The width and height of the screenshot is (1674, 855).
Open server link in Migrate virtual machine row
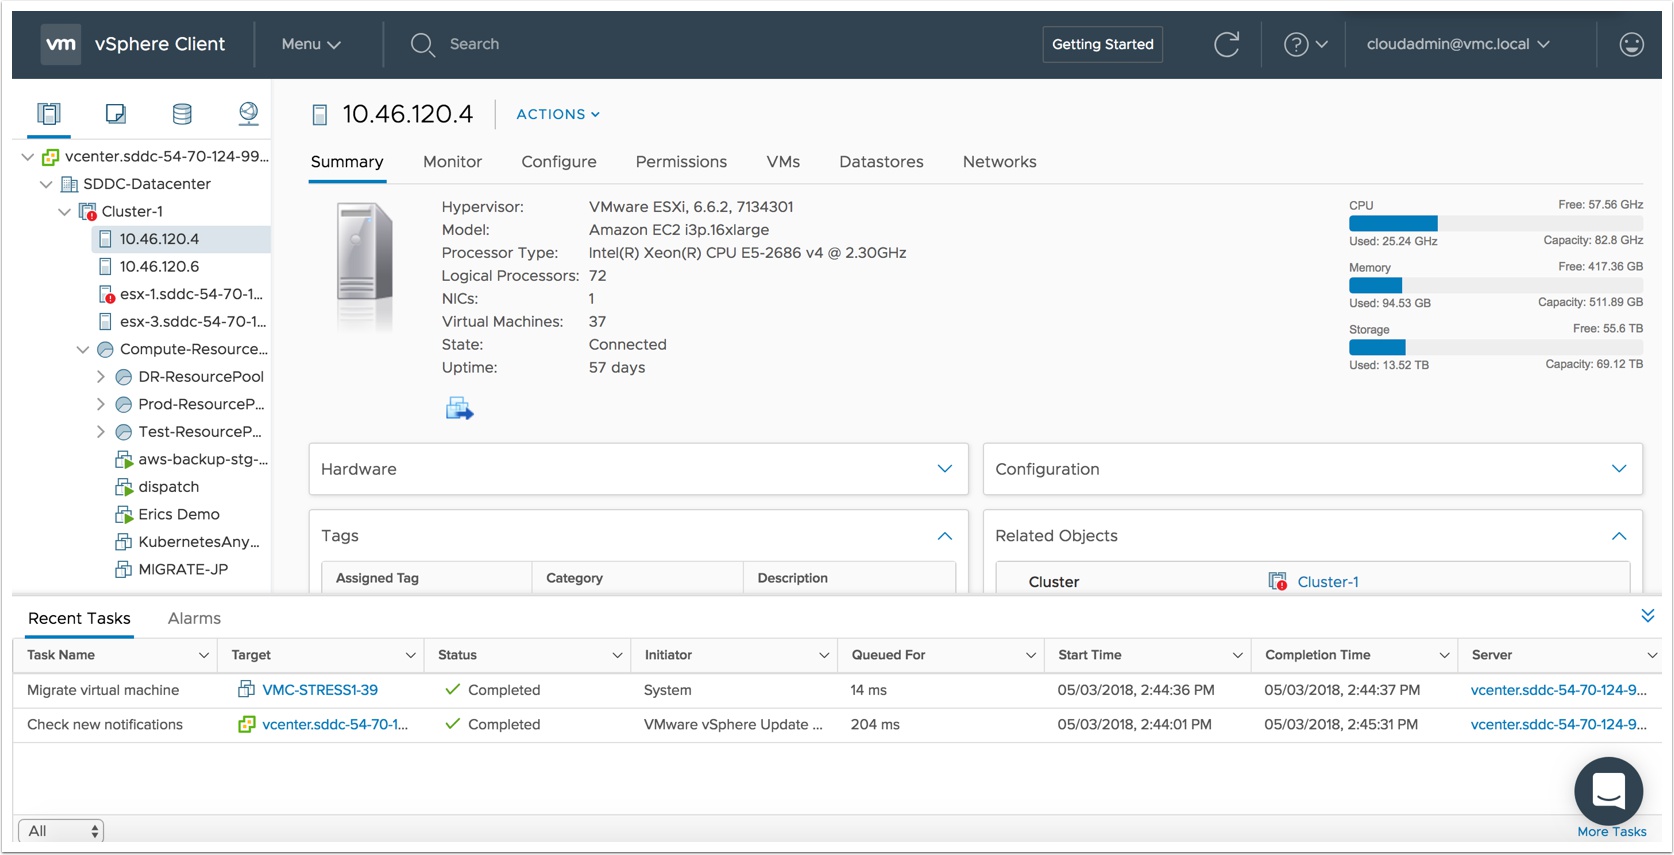pyautogui.click(x=1558, y=690)
